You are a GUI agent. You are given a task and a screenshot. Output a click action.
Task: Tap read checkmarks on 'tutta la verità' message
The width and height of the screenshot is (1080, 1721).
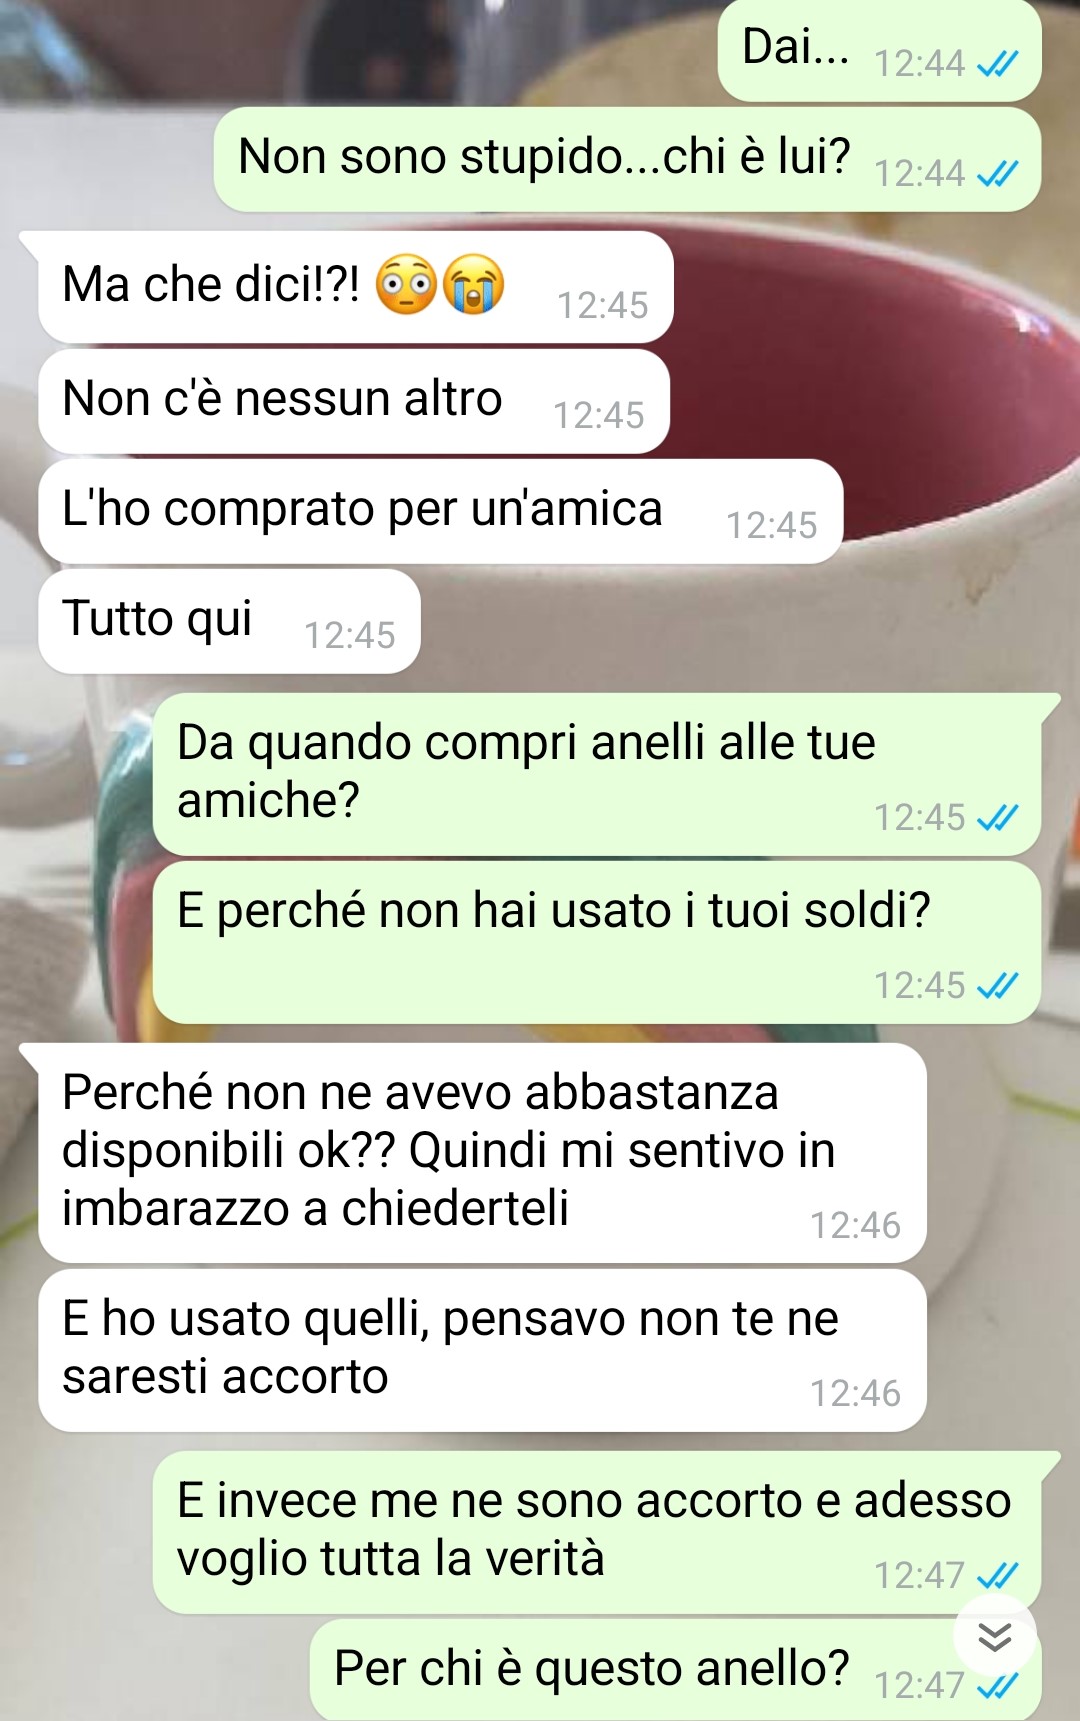[x=997, y=1577]
